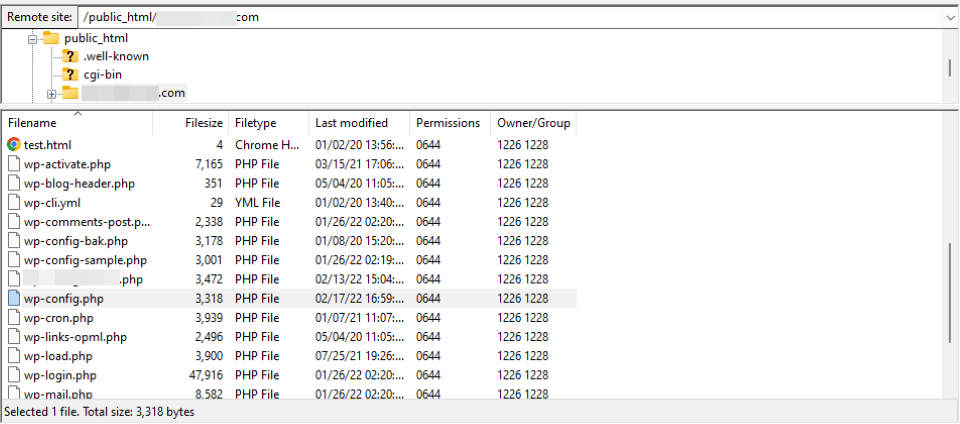Select wp-config-bak.php in the file list
Screen dimensions: 960x424
click(76, 241)
